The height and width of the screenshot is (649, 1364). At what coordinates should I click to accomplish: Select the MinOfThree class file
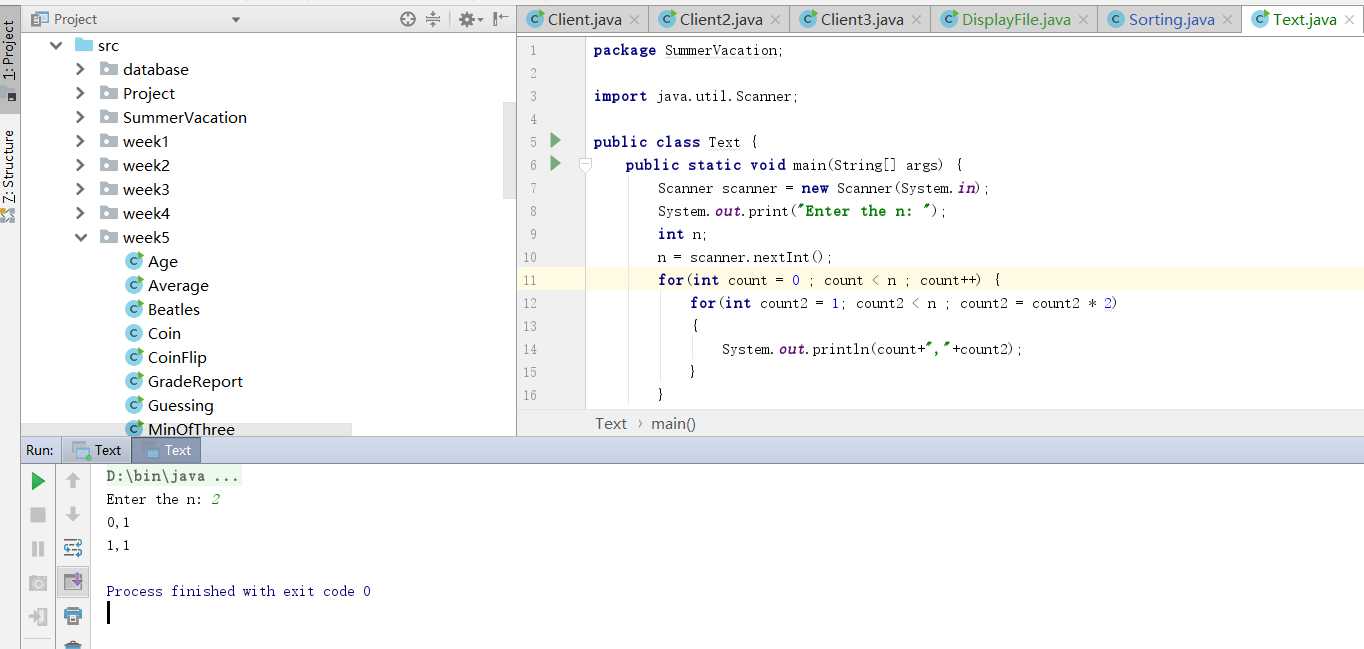191,429
